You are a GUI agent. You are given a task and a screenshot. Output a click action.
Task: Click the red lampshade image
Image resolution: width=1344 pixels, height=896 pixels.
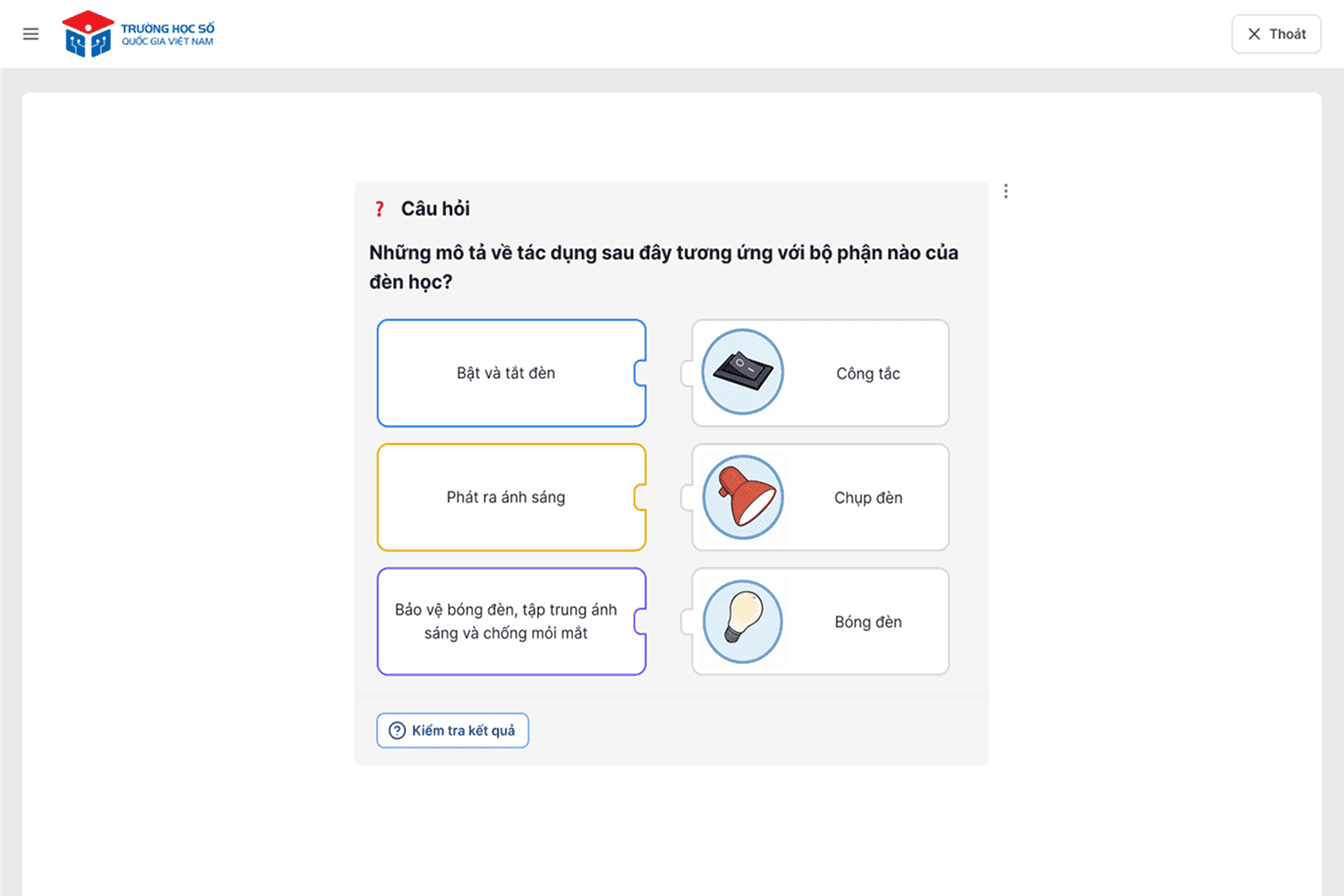point(743,497)
